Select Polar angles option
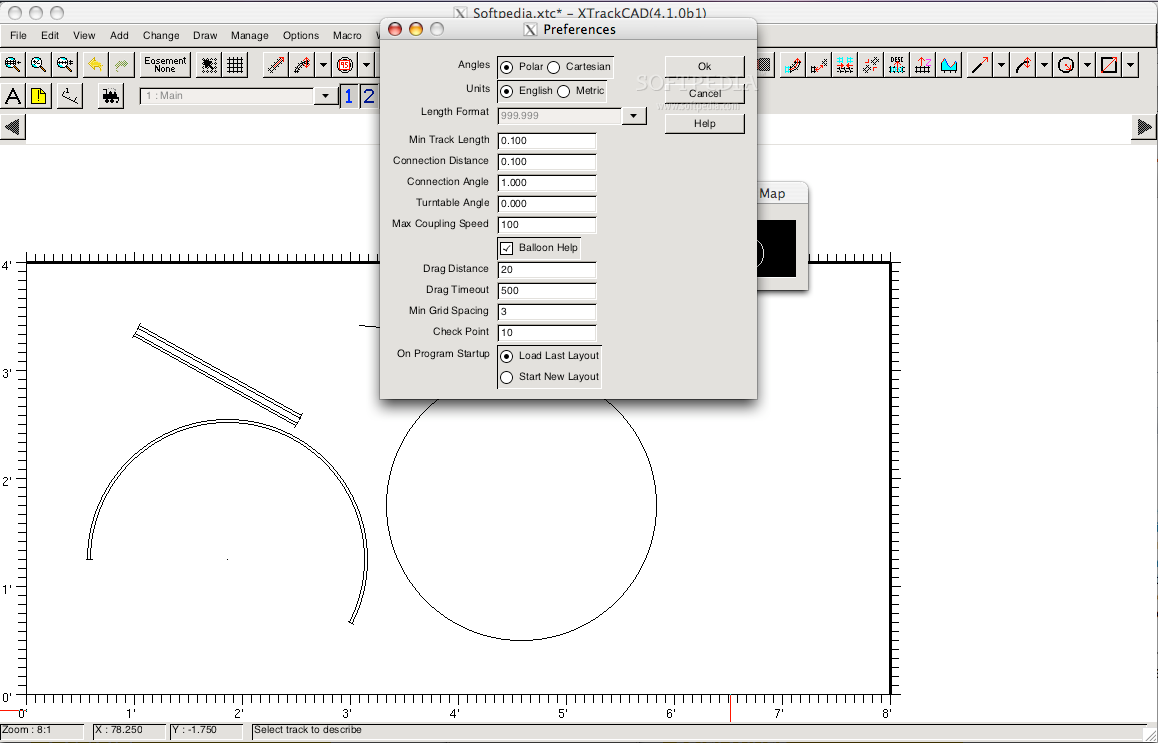Screen dimensions: 1158x743 (x=507, y=67)
